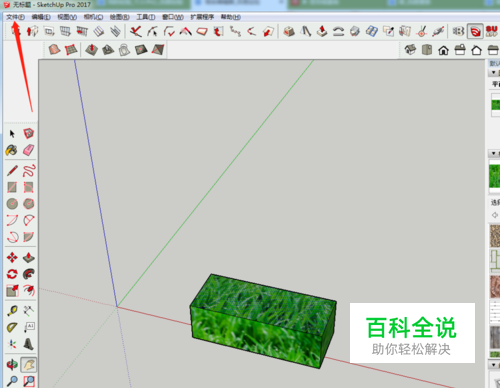Activate the Rotate tool

point(12,274)
